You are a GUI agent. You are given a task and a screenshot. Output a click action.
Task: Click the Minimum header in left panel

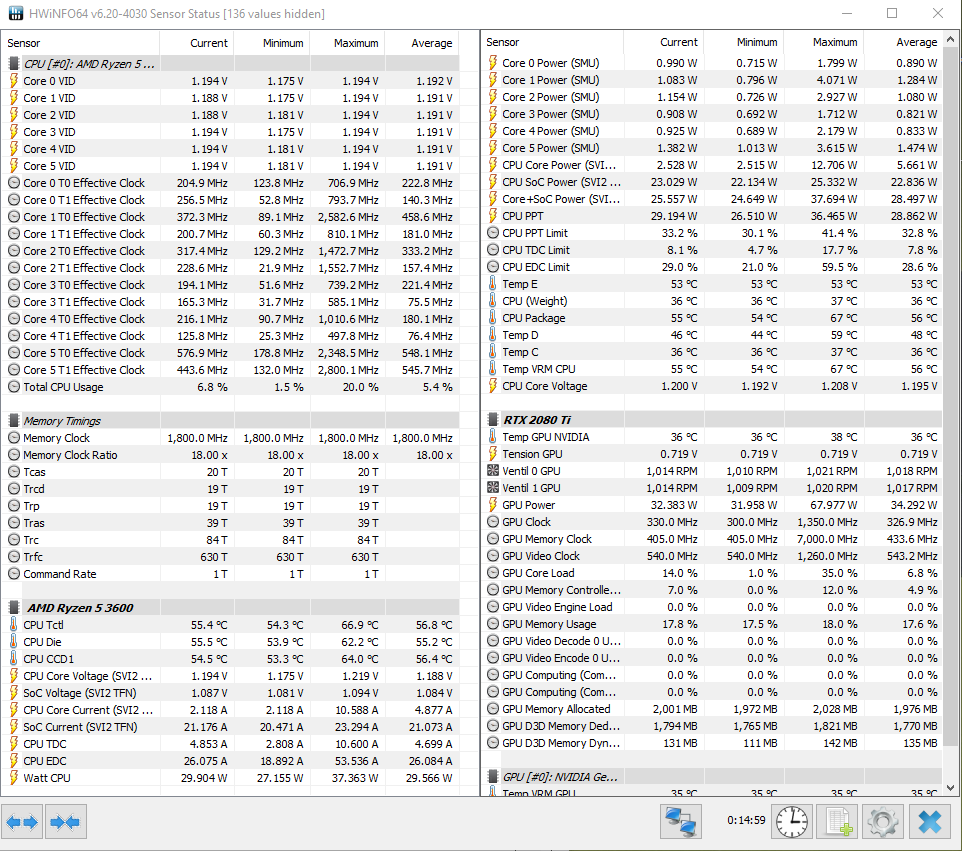[x=283, y=43]
